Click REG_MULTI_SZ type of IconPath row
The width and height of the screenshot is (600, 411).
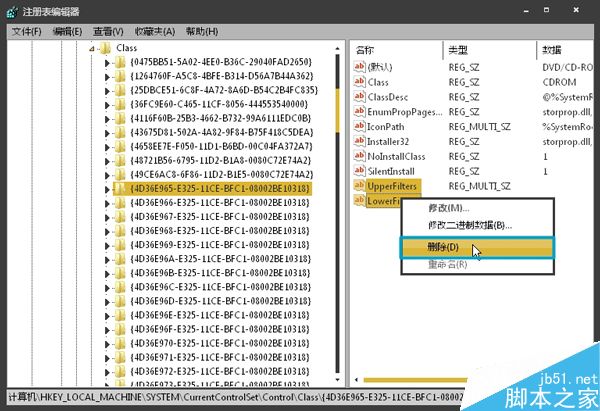479,127
